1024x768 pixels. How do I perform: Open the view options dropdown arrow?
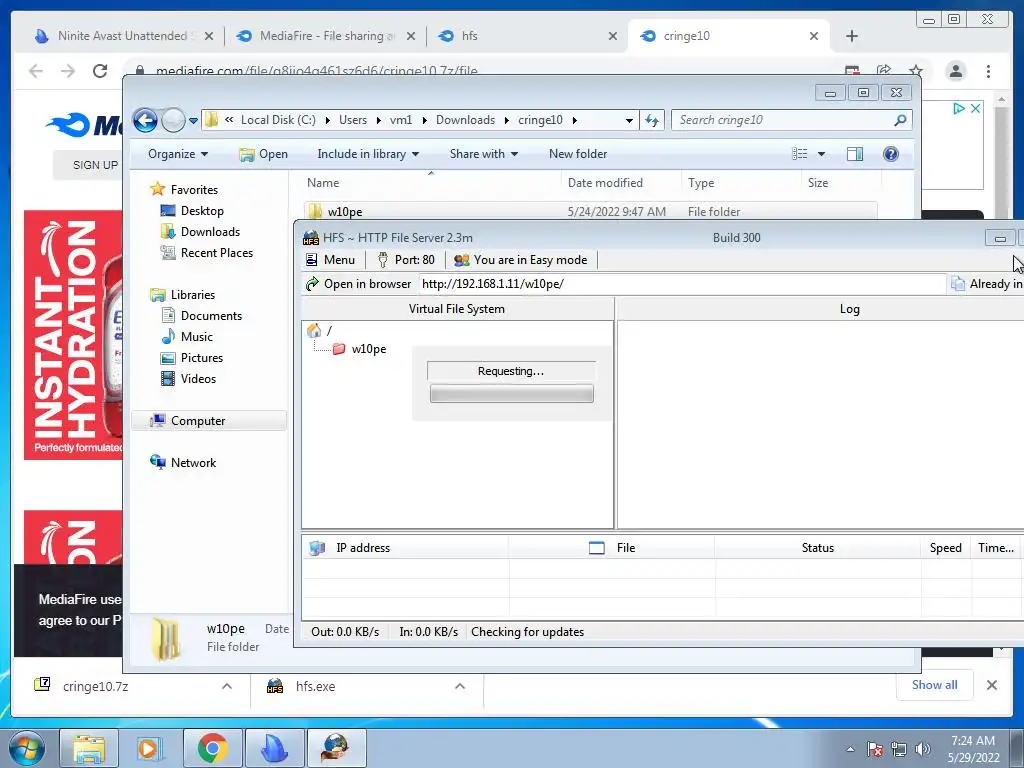coord(822,154)
